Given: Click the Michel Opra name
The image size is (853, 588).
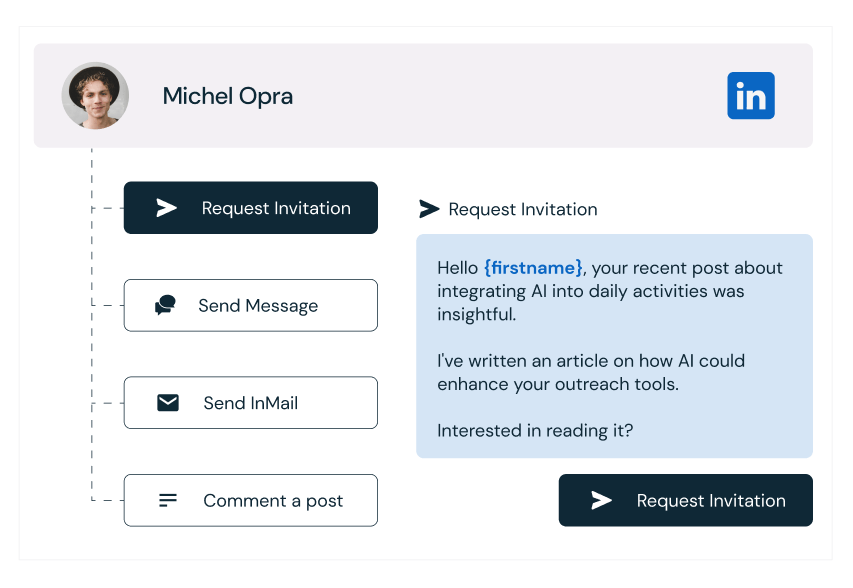Looking at the screenshot, I should 228,96.
